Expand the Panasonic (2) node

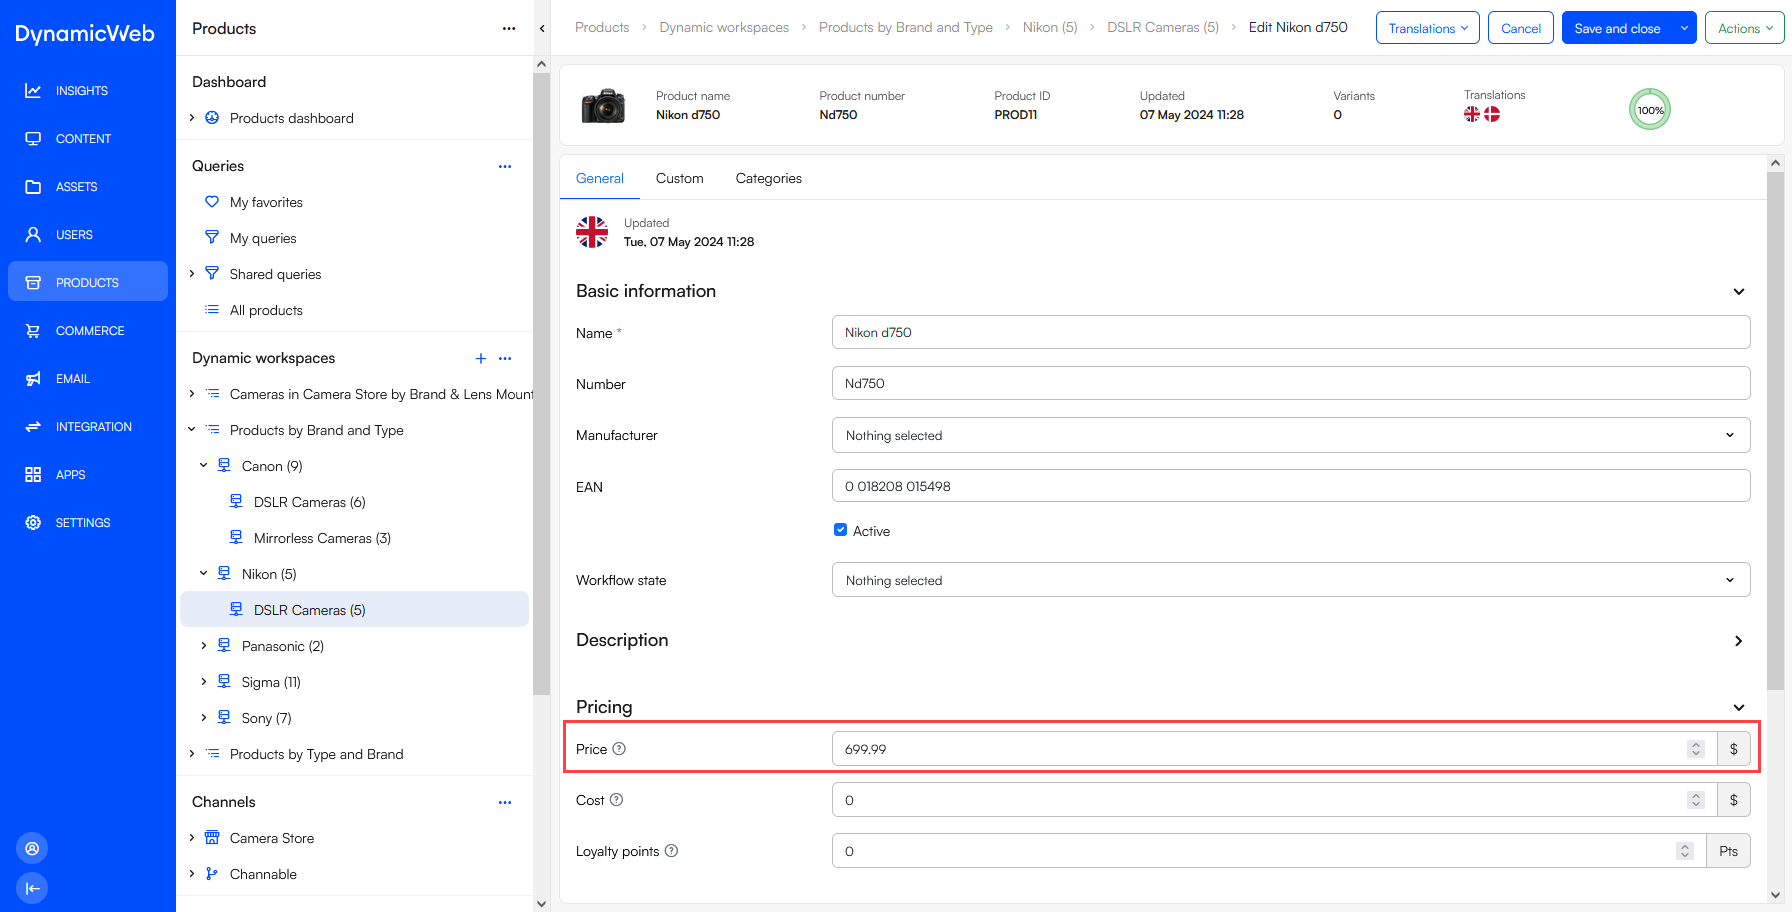pyautogui.click(x=204, y=646)
